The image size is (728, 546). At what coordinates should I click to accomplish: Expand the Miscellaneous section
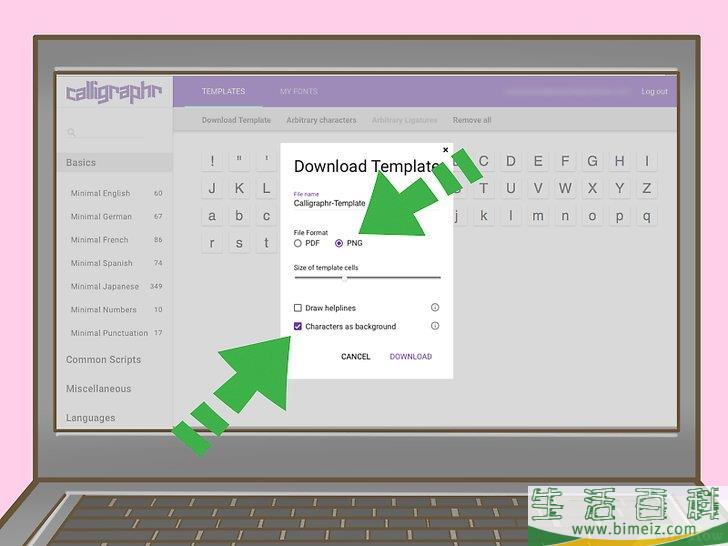coord(98,389)
